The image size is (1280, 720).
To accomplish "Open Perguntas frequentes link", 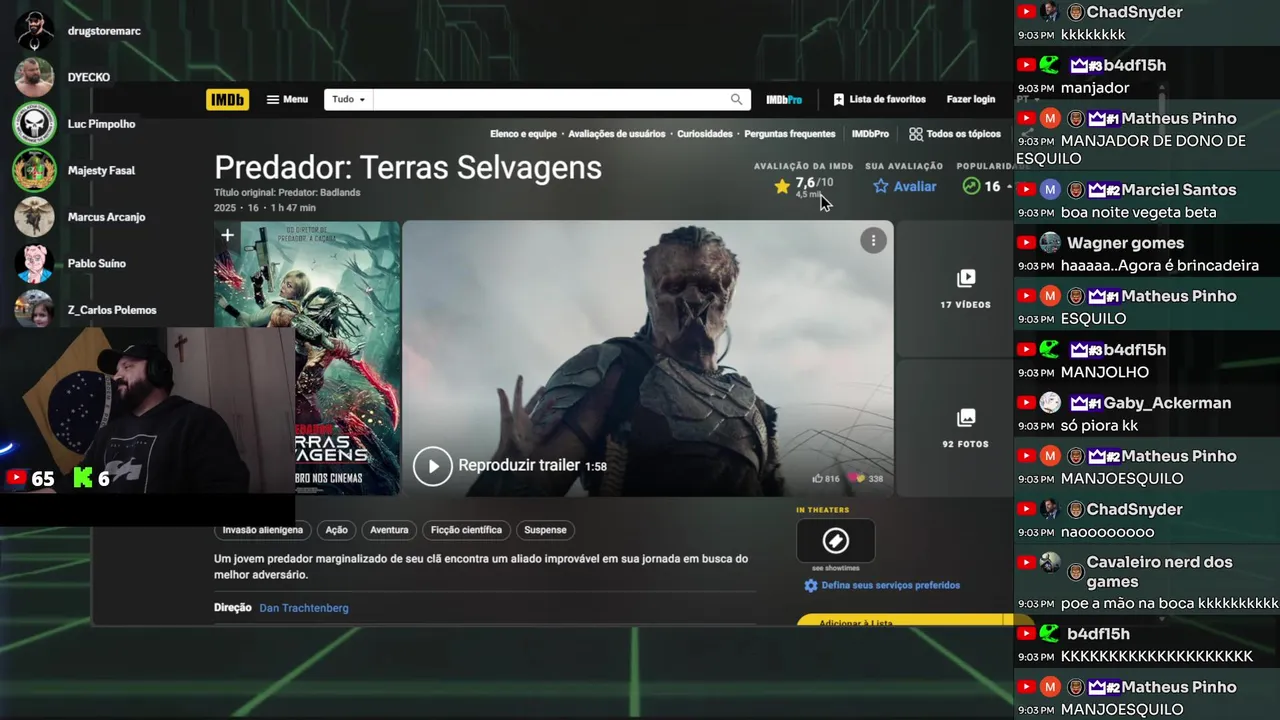I will 790,134.
